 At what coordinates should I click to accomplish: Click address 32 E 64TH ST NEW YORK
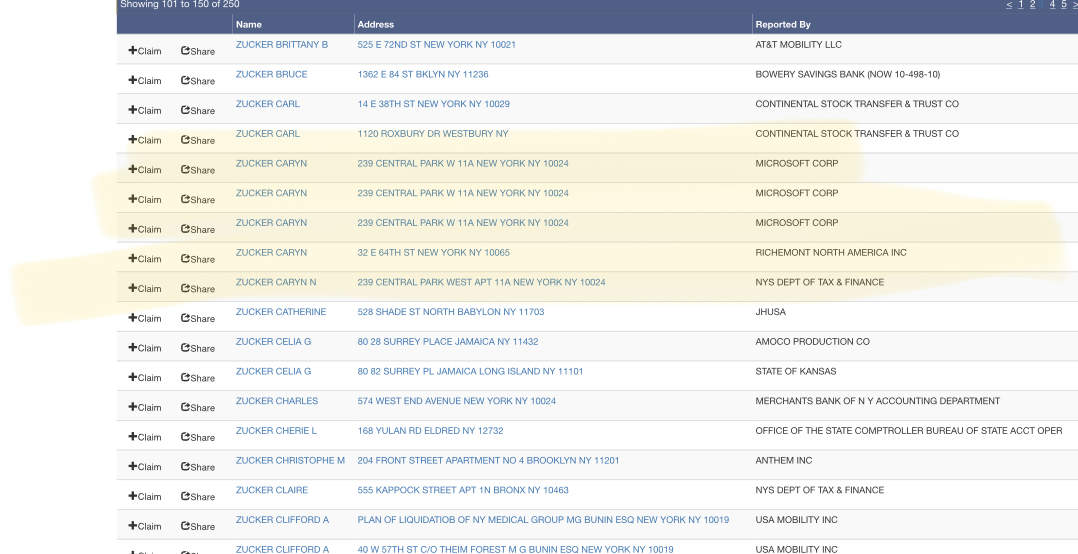(434, 253)
